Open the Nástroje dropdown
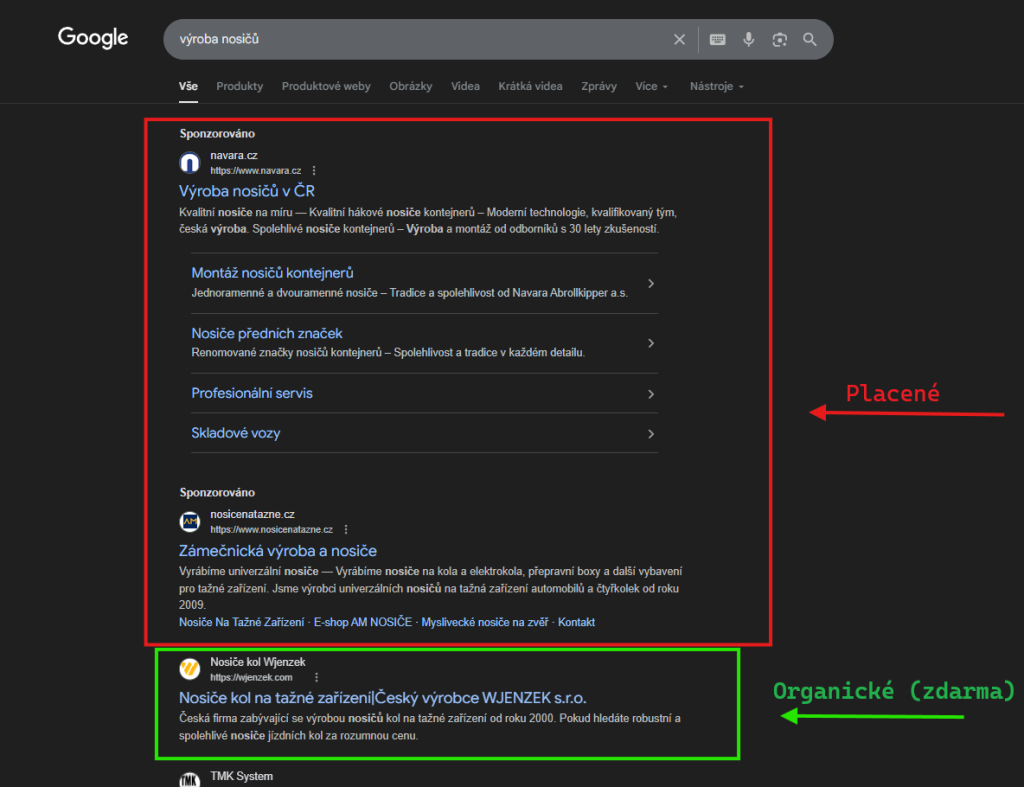 (x=716, y=86)
